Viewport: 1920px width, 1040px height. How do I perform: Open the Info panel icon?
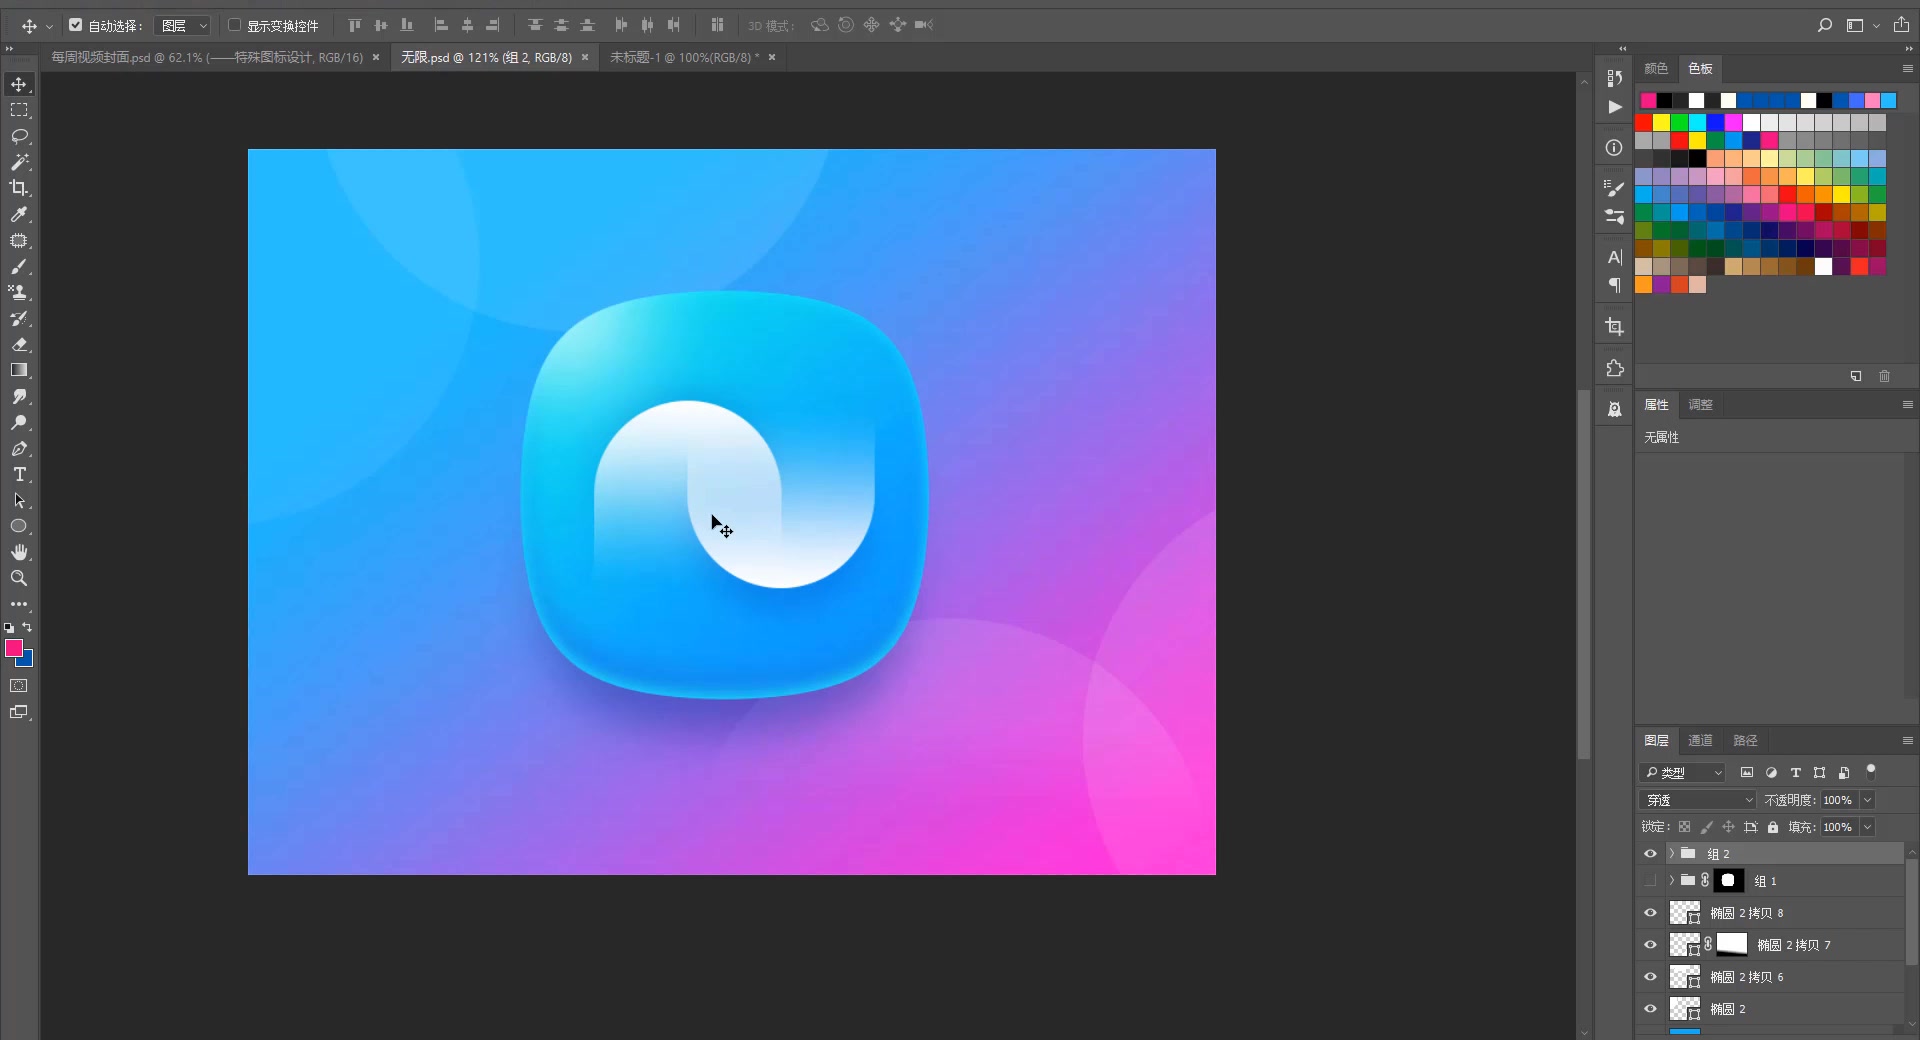(1614, 147)
